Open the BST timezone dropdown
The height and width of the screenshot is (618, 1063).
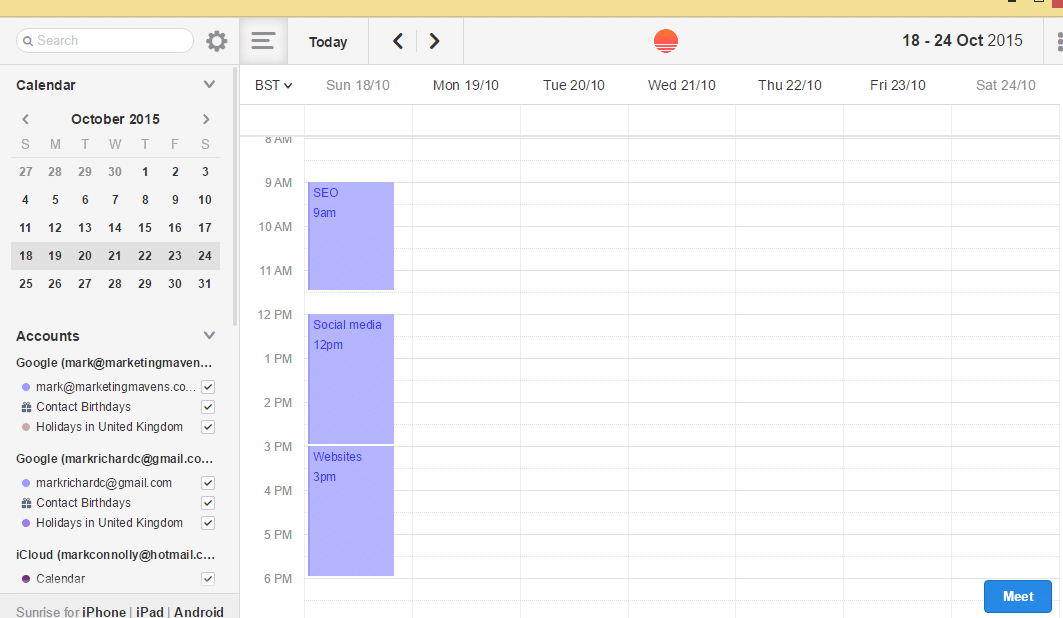pyautogui.click(x=273, y=85)
